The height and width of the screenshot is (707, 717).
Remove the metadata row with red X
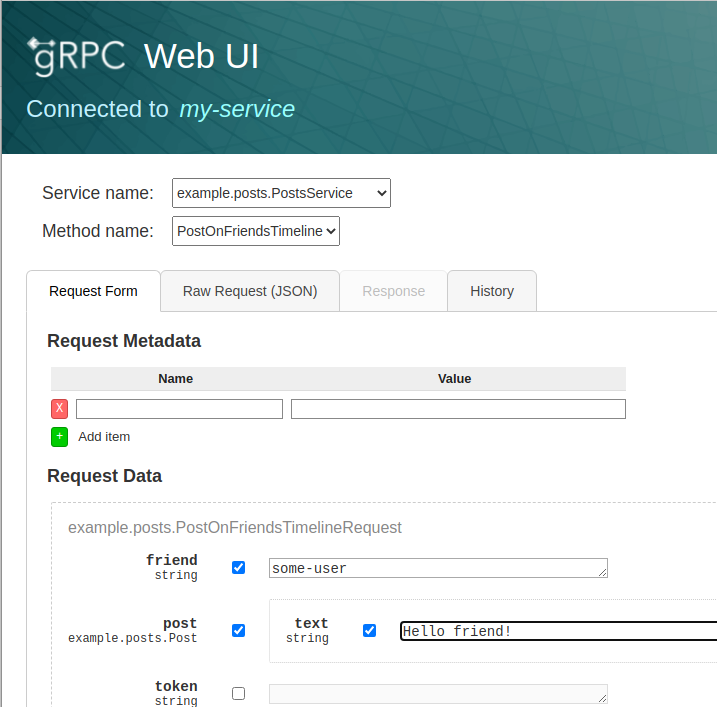(x=59, y=409)
